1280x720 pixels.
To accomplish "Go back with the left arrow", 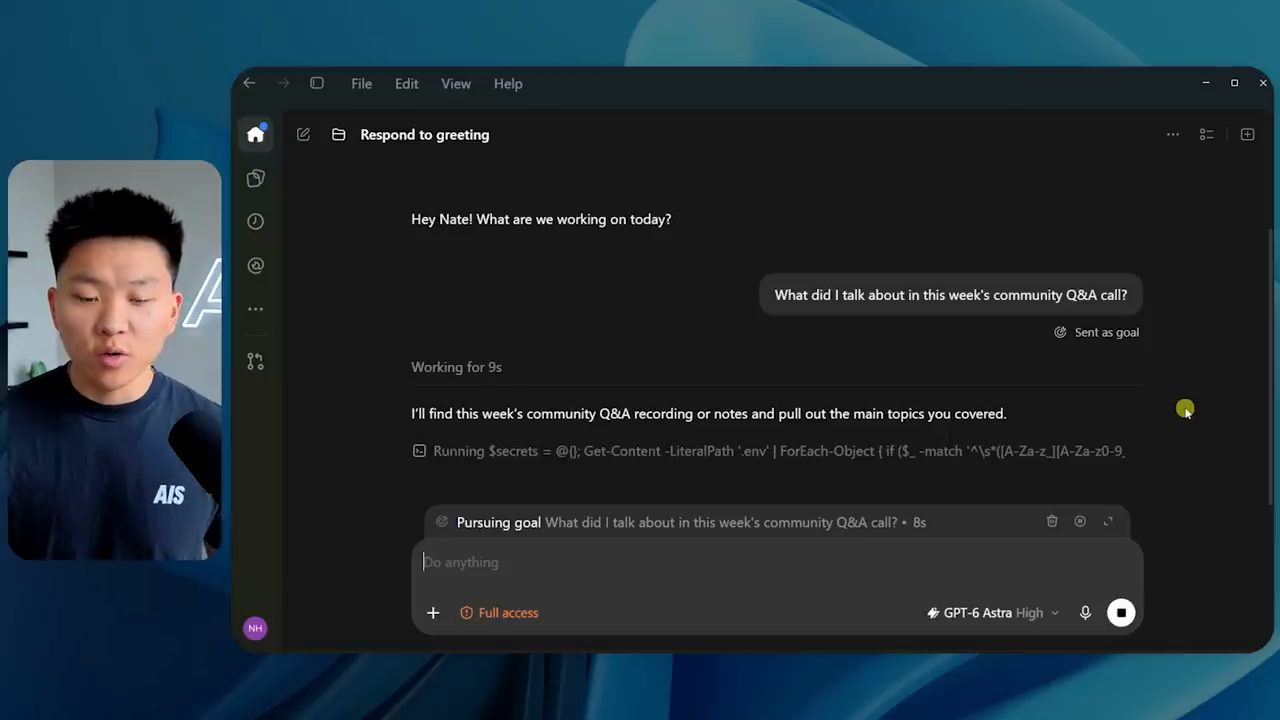I will (x=250, y=83).
